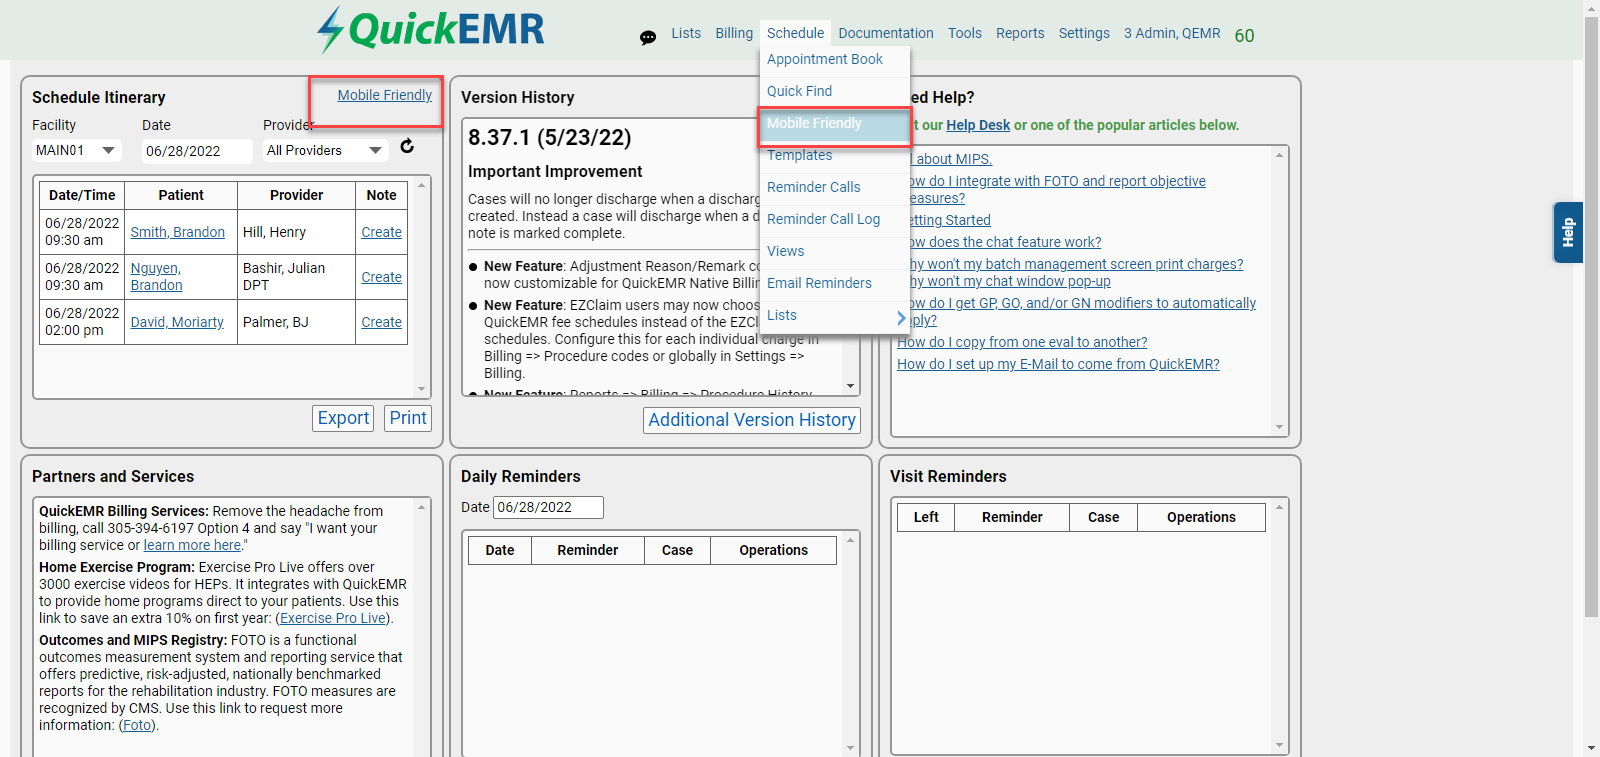Click the Visit Reminders scroll down arrow

click(1279, 745)
